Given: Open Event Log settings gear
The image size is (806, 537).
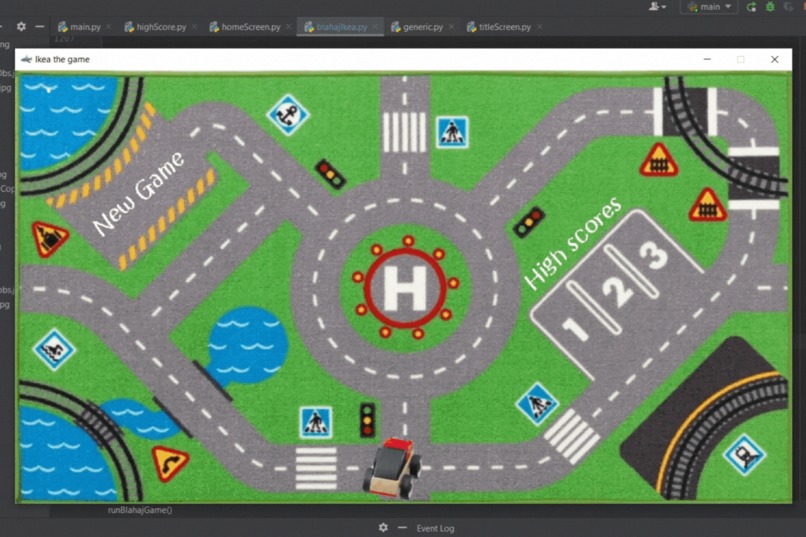Looking at the screenshot, I should click(383, 528).
